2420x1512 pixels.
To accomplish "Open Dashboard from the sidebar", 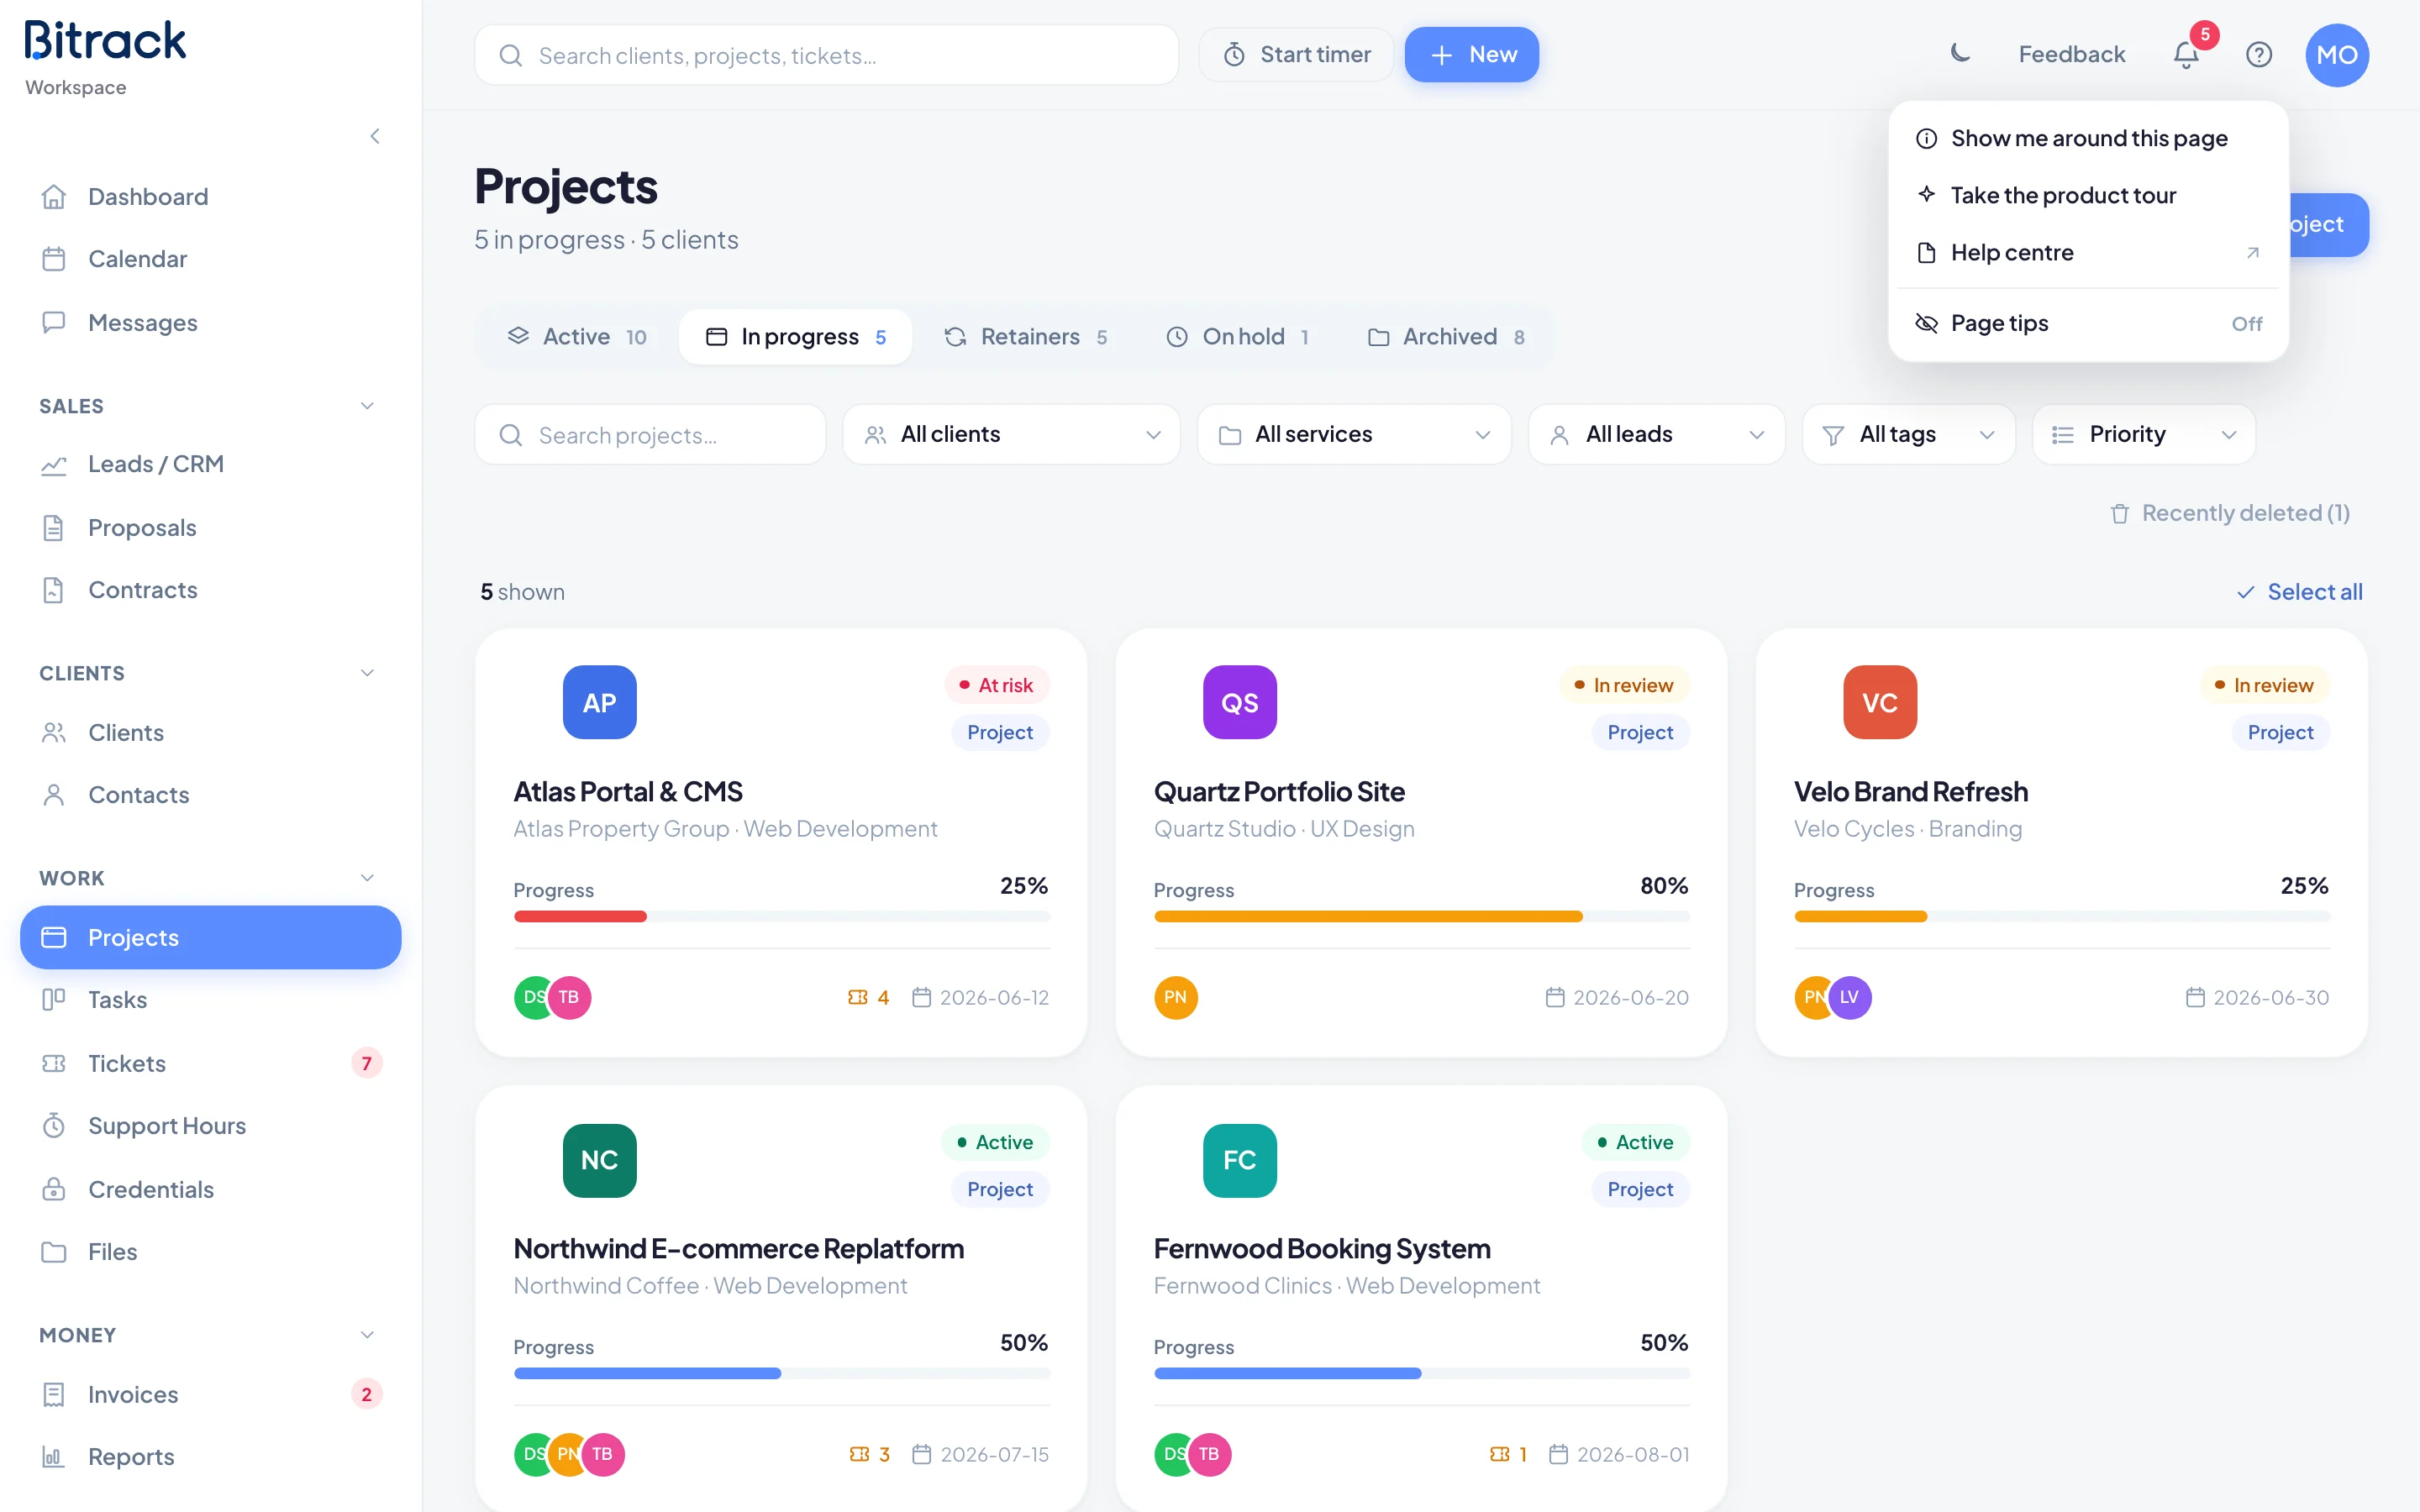I will [x=210, y=197].
